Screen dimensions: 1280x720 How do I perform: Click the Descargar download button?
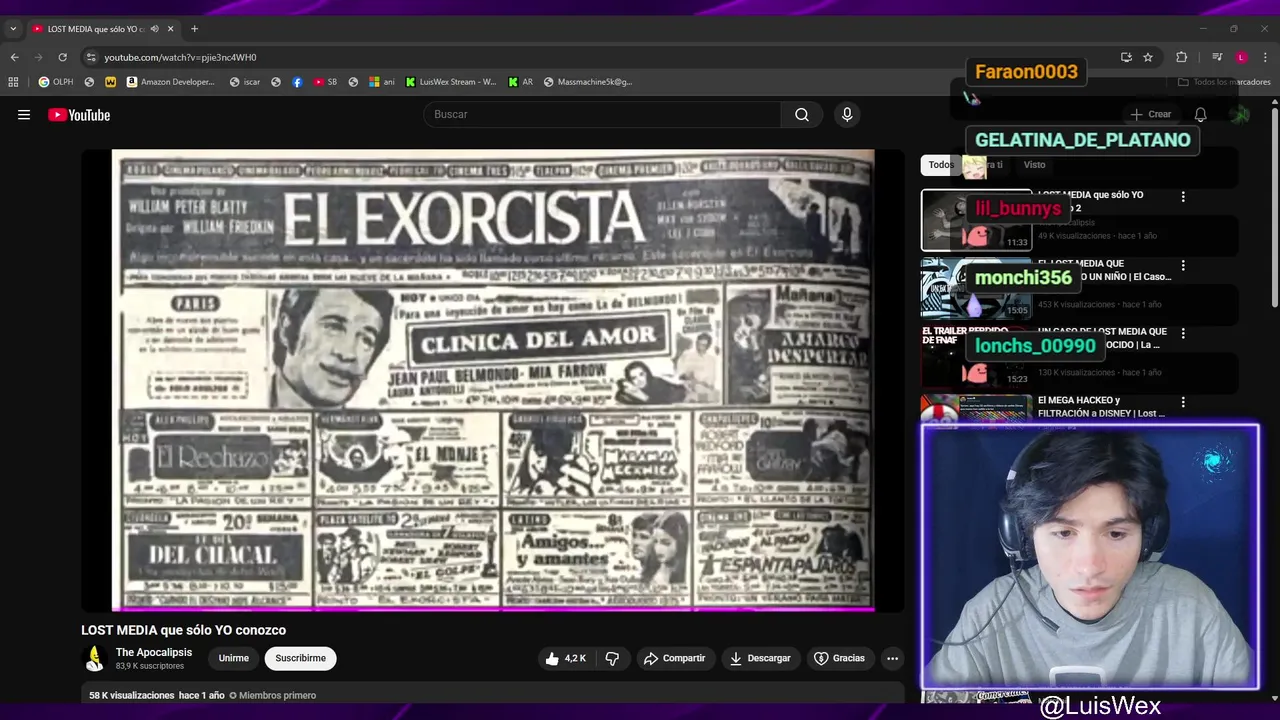tap(760, 658)
